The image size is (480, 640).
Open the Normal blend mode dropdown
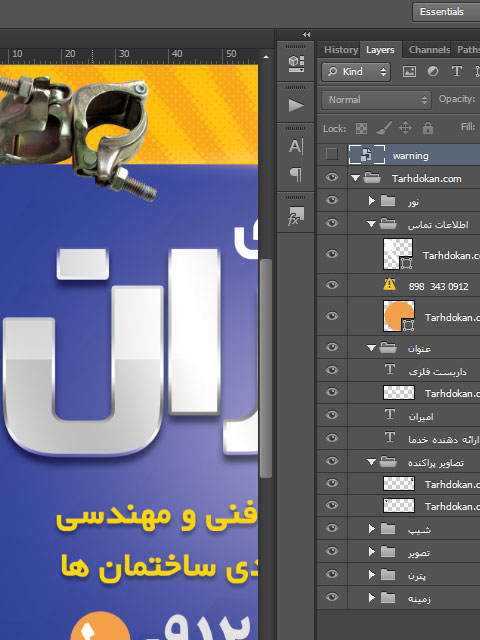(x=376, y=100)
